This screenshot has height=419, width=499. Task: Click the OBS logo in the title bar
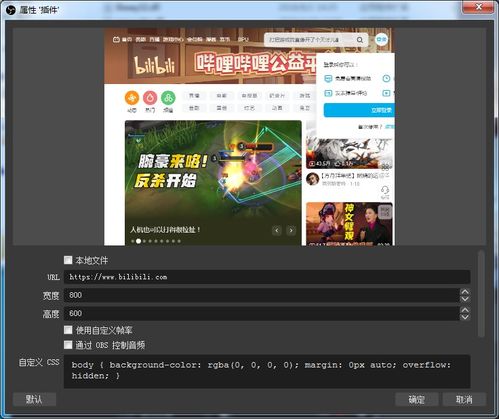coord(11,10)
